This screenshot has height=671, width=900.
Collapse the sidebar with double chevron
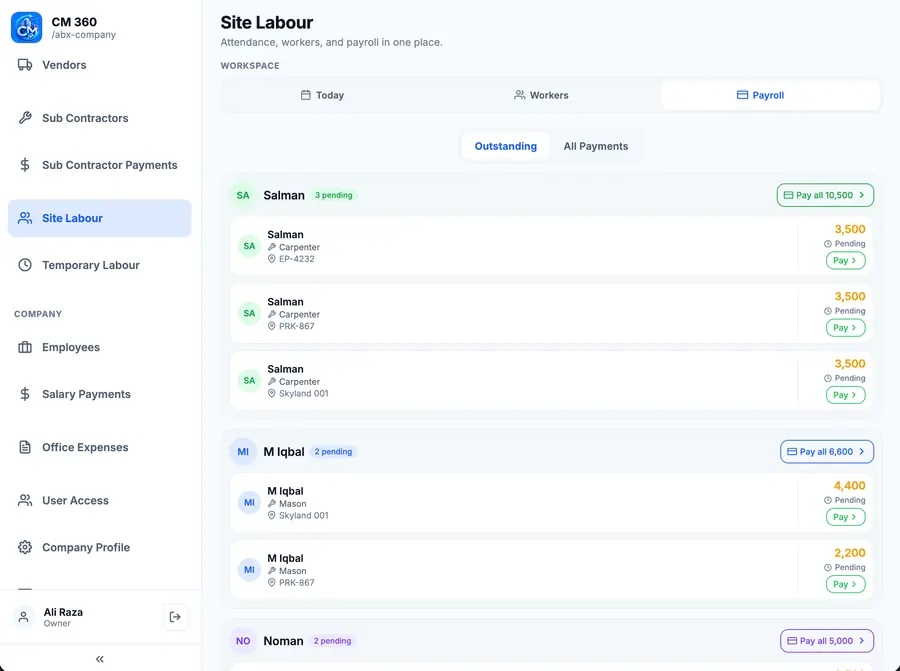tap(100, 659)
